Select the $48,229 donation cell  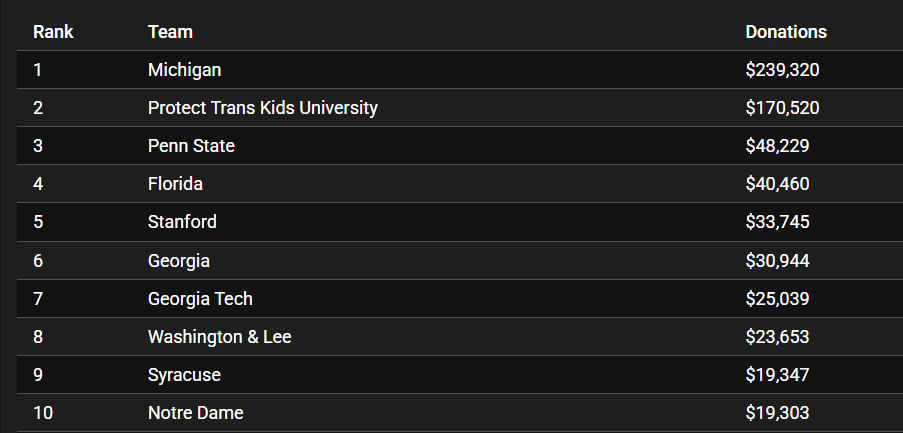777,146
